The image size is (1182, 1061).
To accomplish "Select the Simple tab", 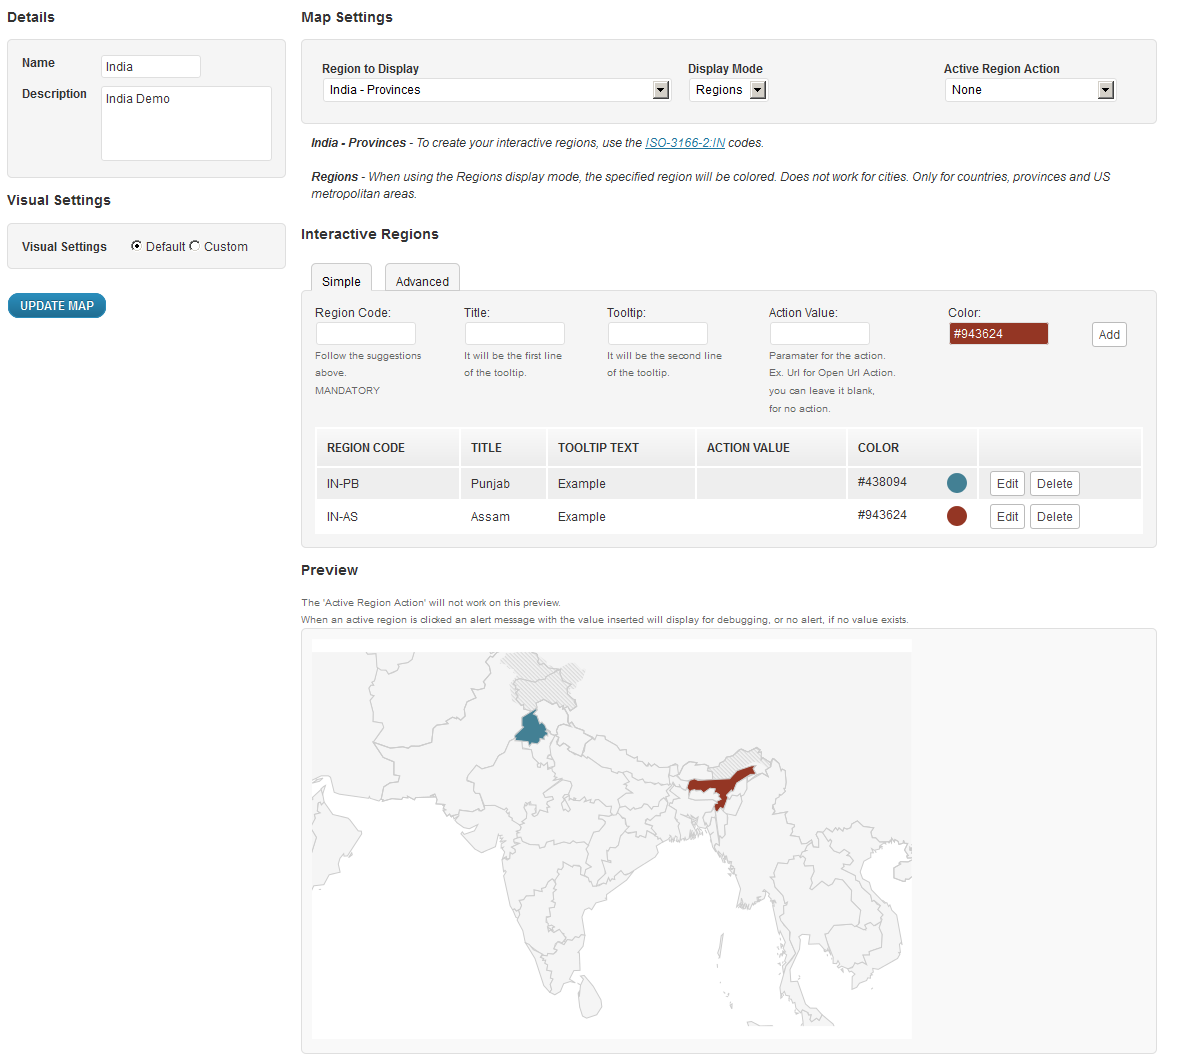I will (341, 281).
